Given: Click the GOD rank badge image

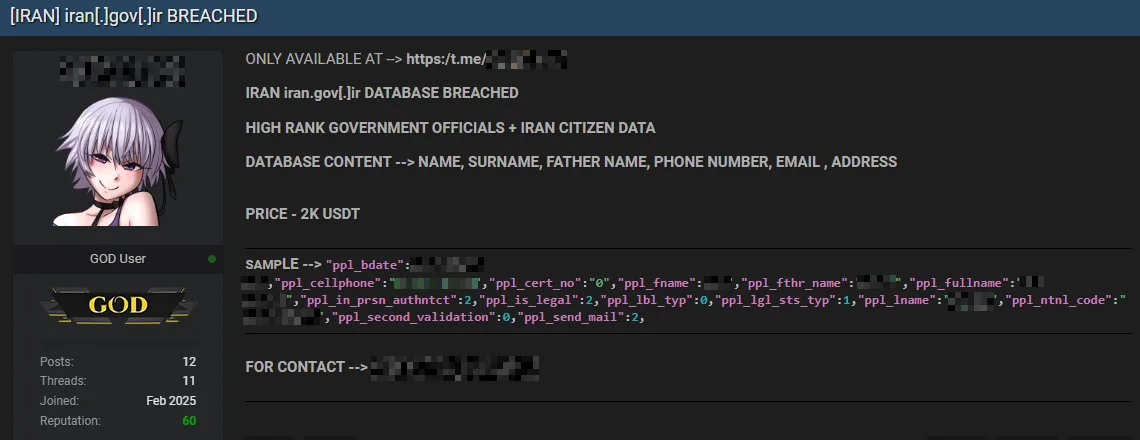Looking at the screenshot, I should pyautogui.click(x=118, y=305).
